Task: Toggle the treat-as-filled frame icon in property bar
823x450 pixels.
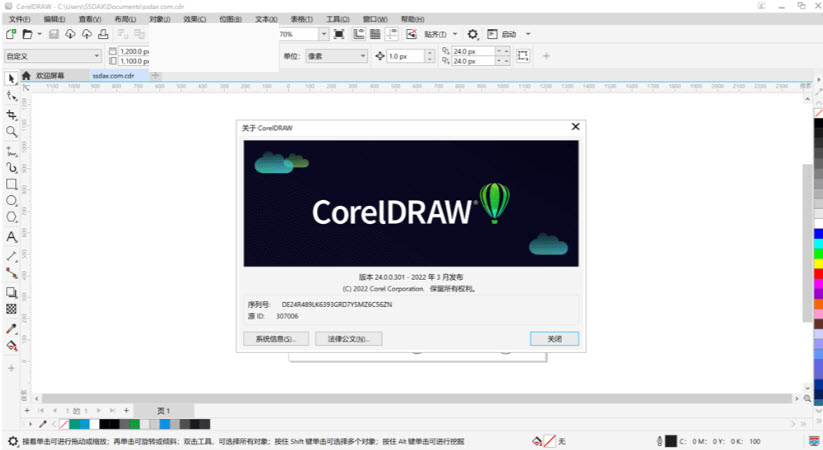Action: [x=523, y=56]
